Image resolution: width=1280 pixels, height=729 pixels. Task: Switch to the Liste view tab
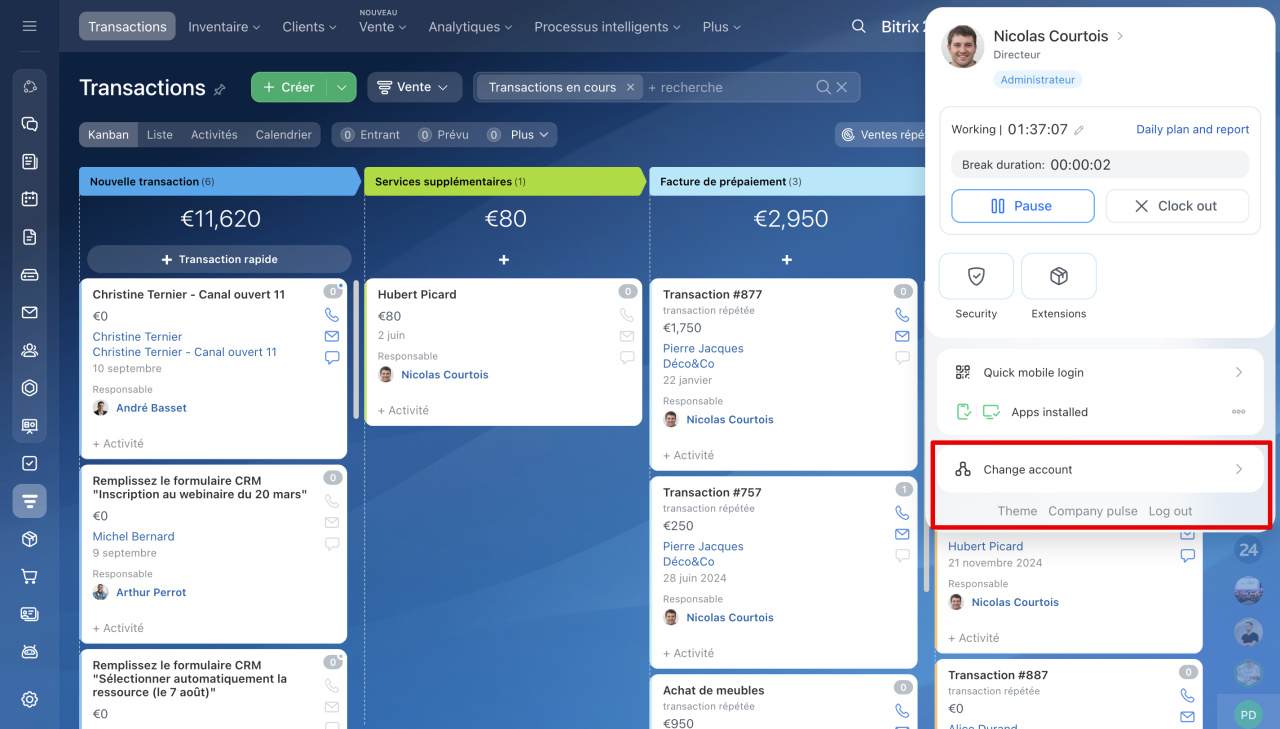point(159,135)
